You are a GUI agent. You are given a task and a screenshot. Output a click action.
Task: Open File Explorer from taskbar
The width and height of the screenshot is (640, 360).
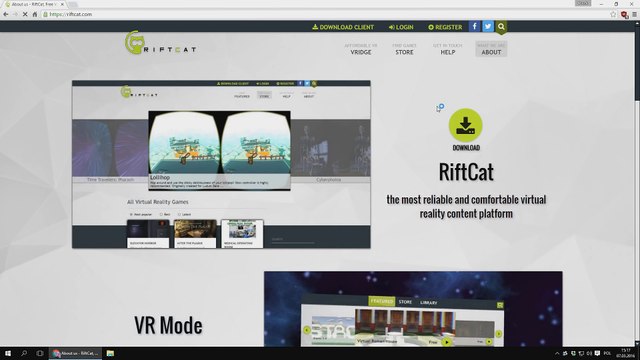pyautogui.click(x=110, y=353)
